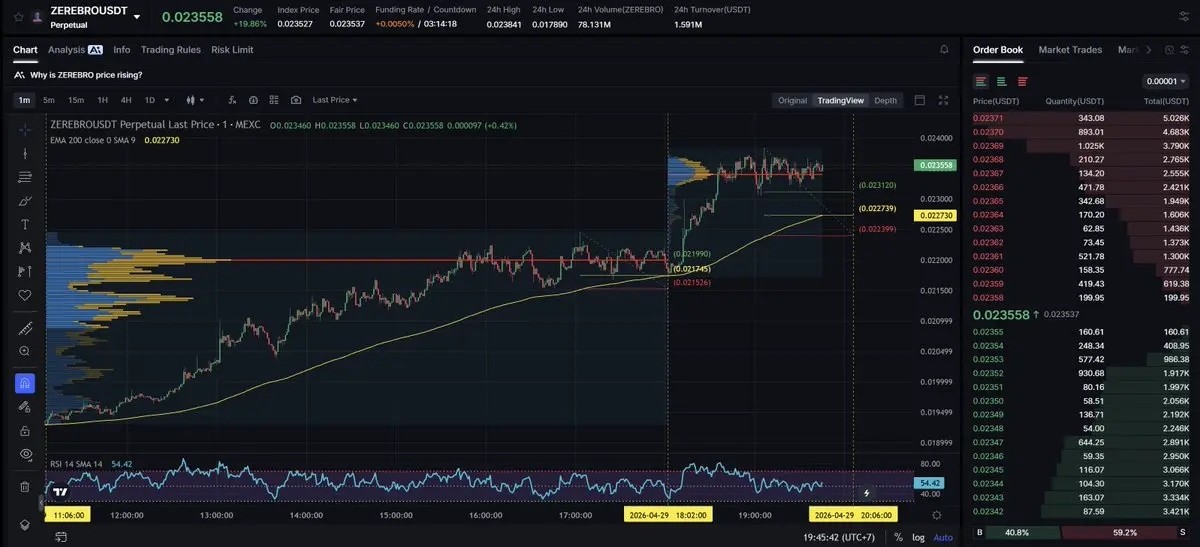The width and height of the screenshot is (1200, 547).
Task: Switch to the 1H timeframe
Action: (102, 100)
